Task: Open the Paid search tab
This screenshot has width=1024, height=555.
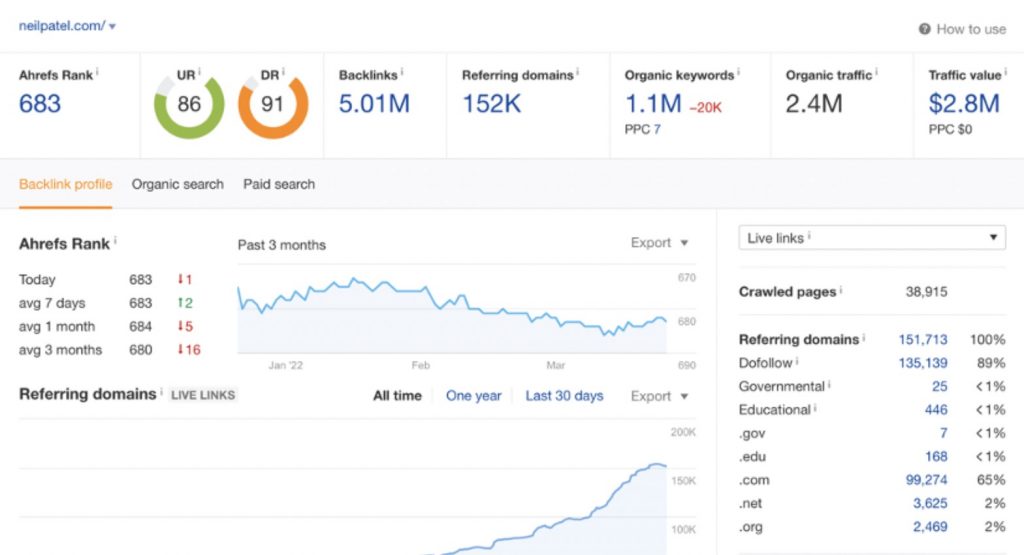Action: pyautogui.click(x=279, y=184)
